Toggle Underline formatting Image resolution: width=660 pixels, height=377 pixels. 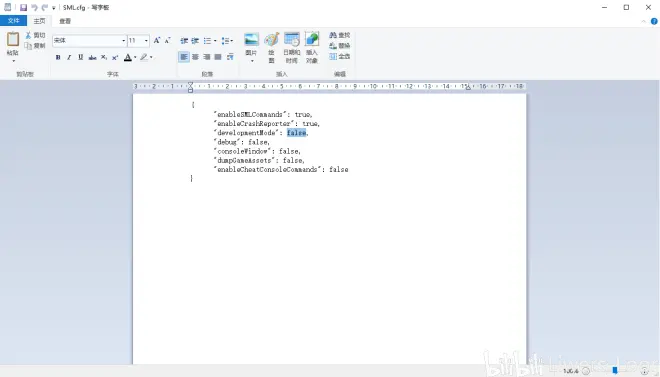[80, 57]
